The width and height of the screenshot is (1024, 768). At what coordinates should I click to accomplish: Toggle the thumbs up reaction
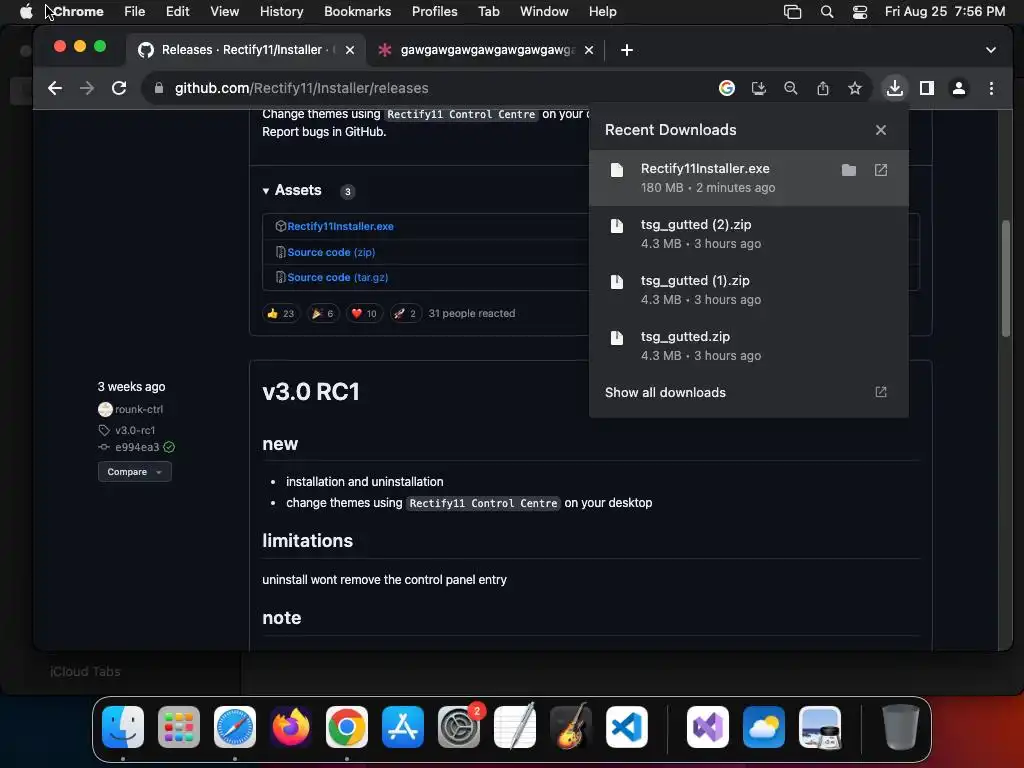pos(281,313)
